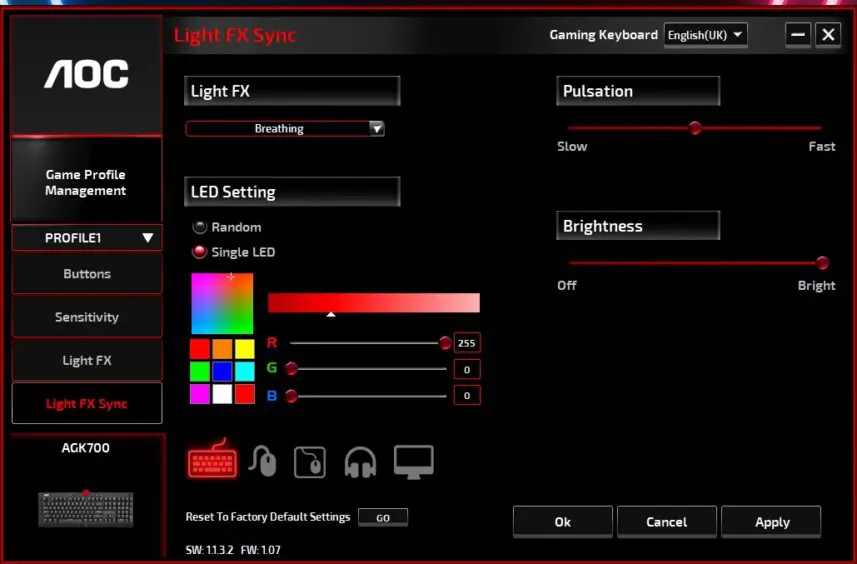857x564 pixels.
Task: Select the mouse device icon
Action: click(262, 461)
